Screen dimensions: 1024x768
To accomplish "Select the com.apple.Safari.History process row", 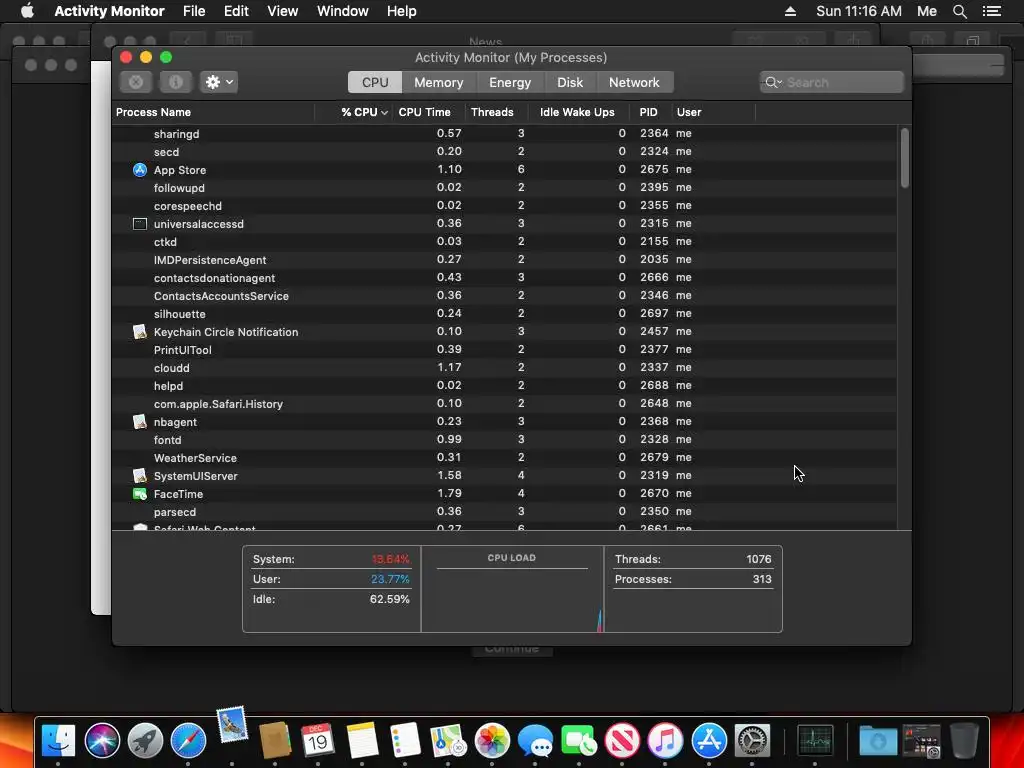I will [505, 404].
